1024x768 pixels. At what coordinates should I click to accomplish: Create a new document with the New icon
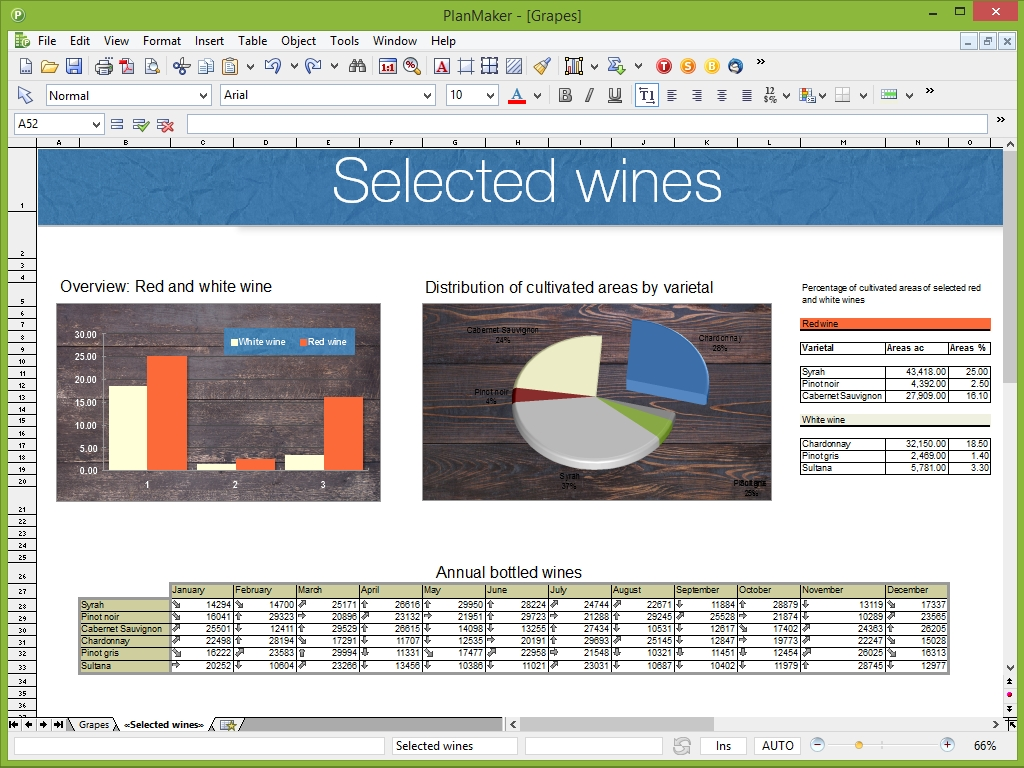[25, 66]
